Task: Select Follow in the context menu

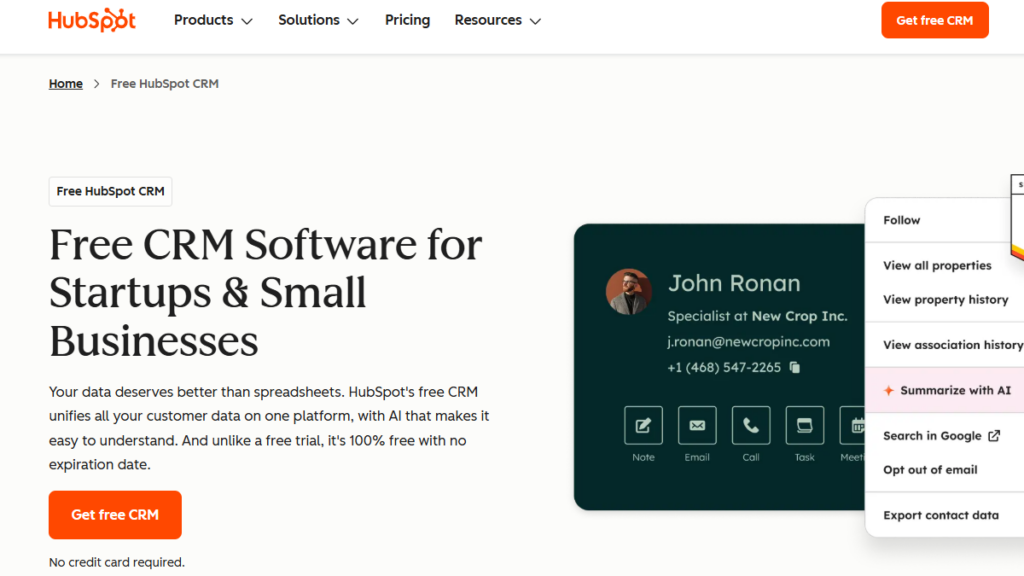Action: pos(901,220)
